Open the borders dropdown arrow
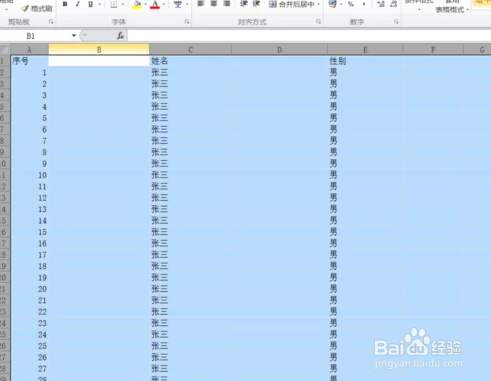Viewport: 491px width, 381px height. pos(123,4)
